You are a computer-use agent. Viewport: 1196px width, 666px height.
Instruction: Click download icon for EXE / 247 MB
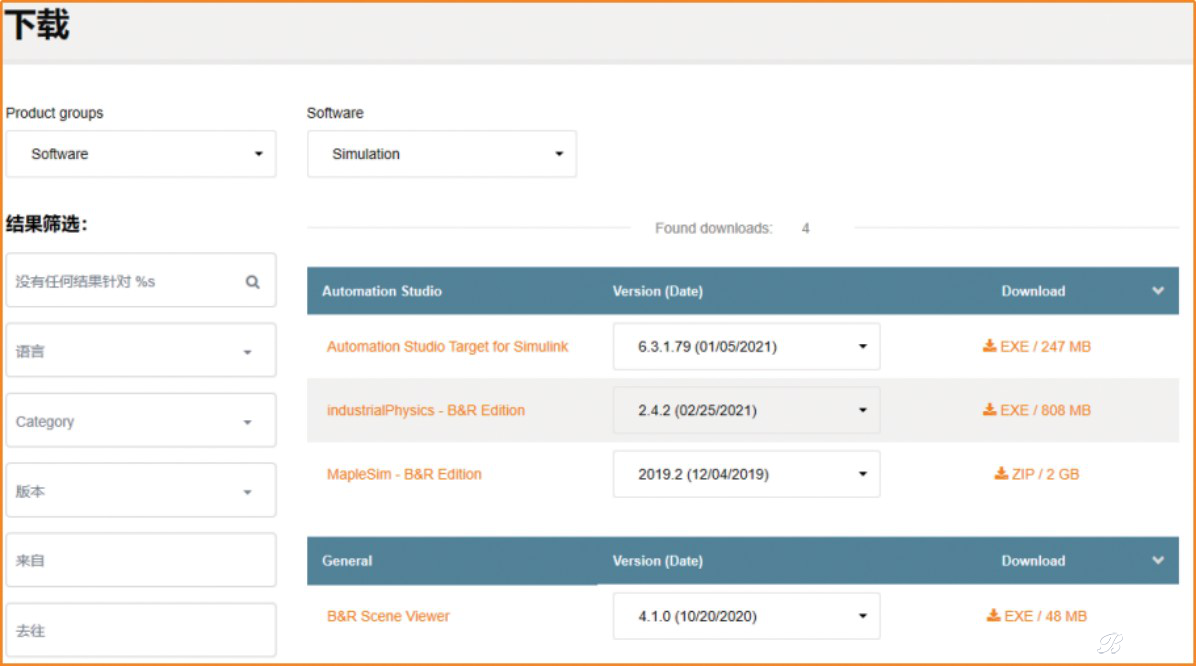(x=989, y=346)
